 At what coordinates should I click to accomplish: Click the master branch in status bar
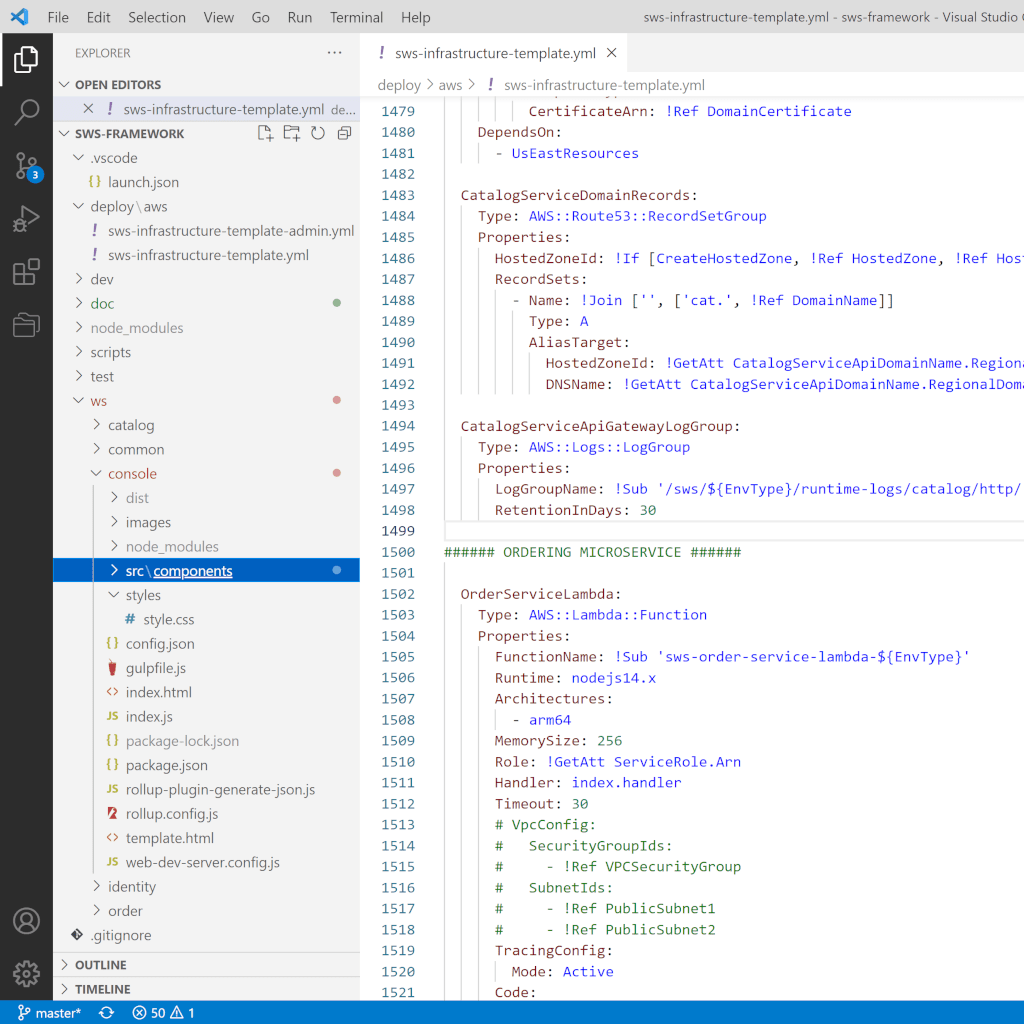tap(50, 1013)
